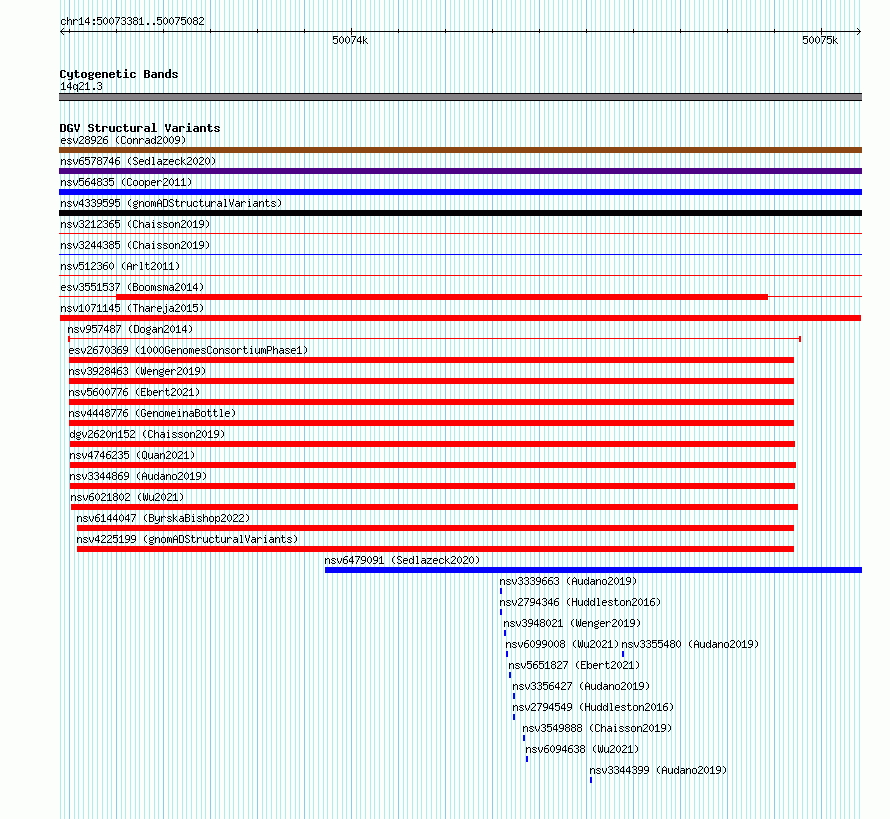Click the left arrow end of the ruler
Screen dimensions: 890x819
point(63,31)
